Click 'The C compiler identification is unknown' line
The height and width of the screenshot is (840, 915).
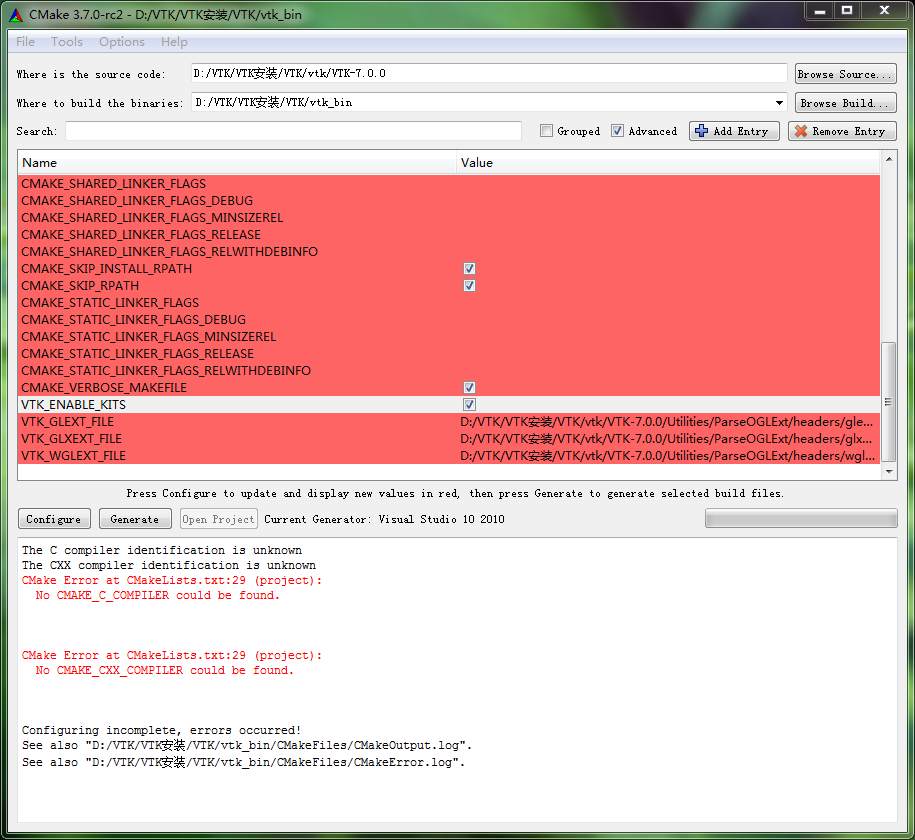162,550
